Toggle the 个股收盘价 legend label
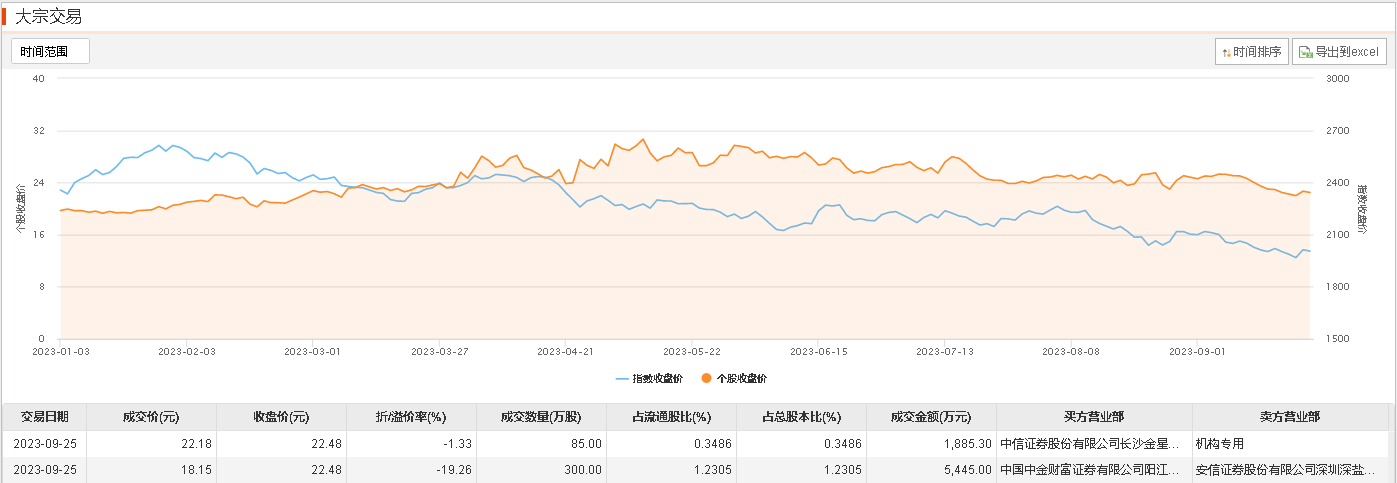The image size is (1397, 483). (741, 379)
